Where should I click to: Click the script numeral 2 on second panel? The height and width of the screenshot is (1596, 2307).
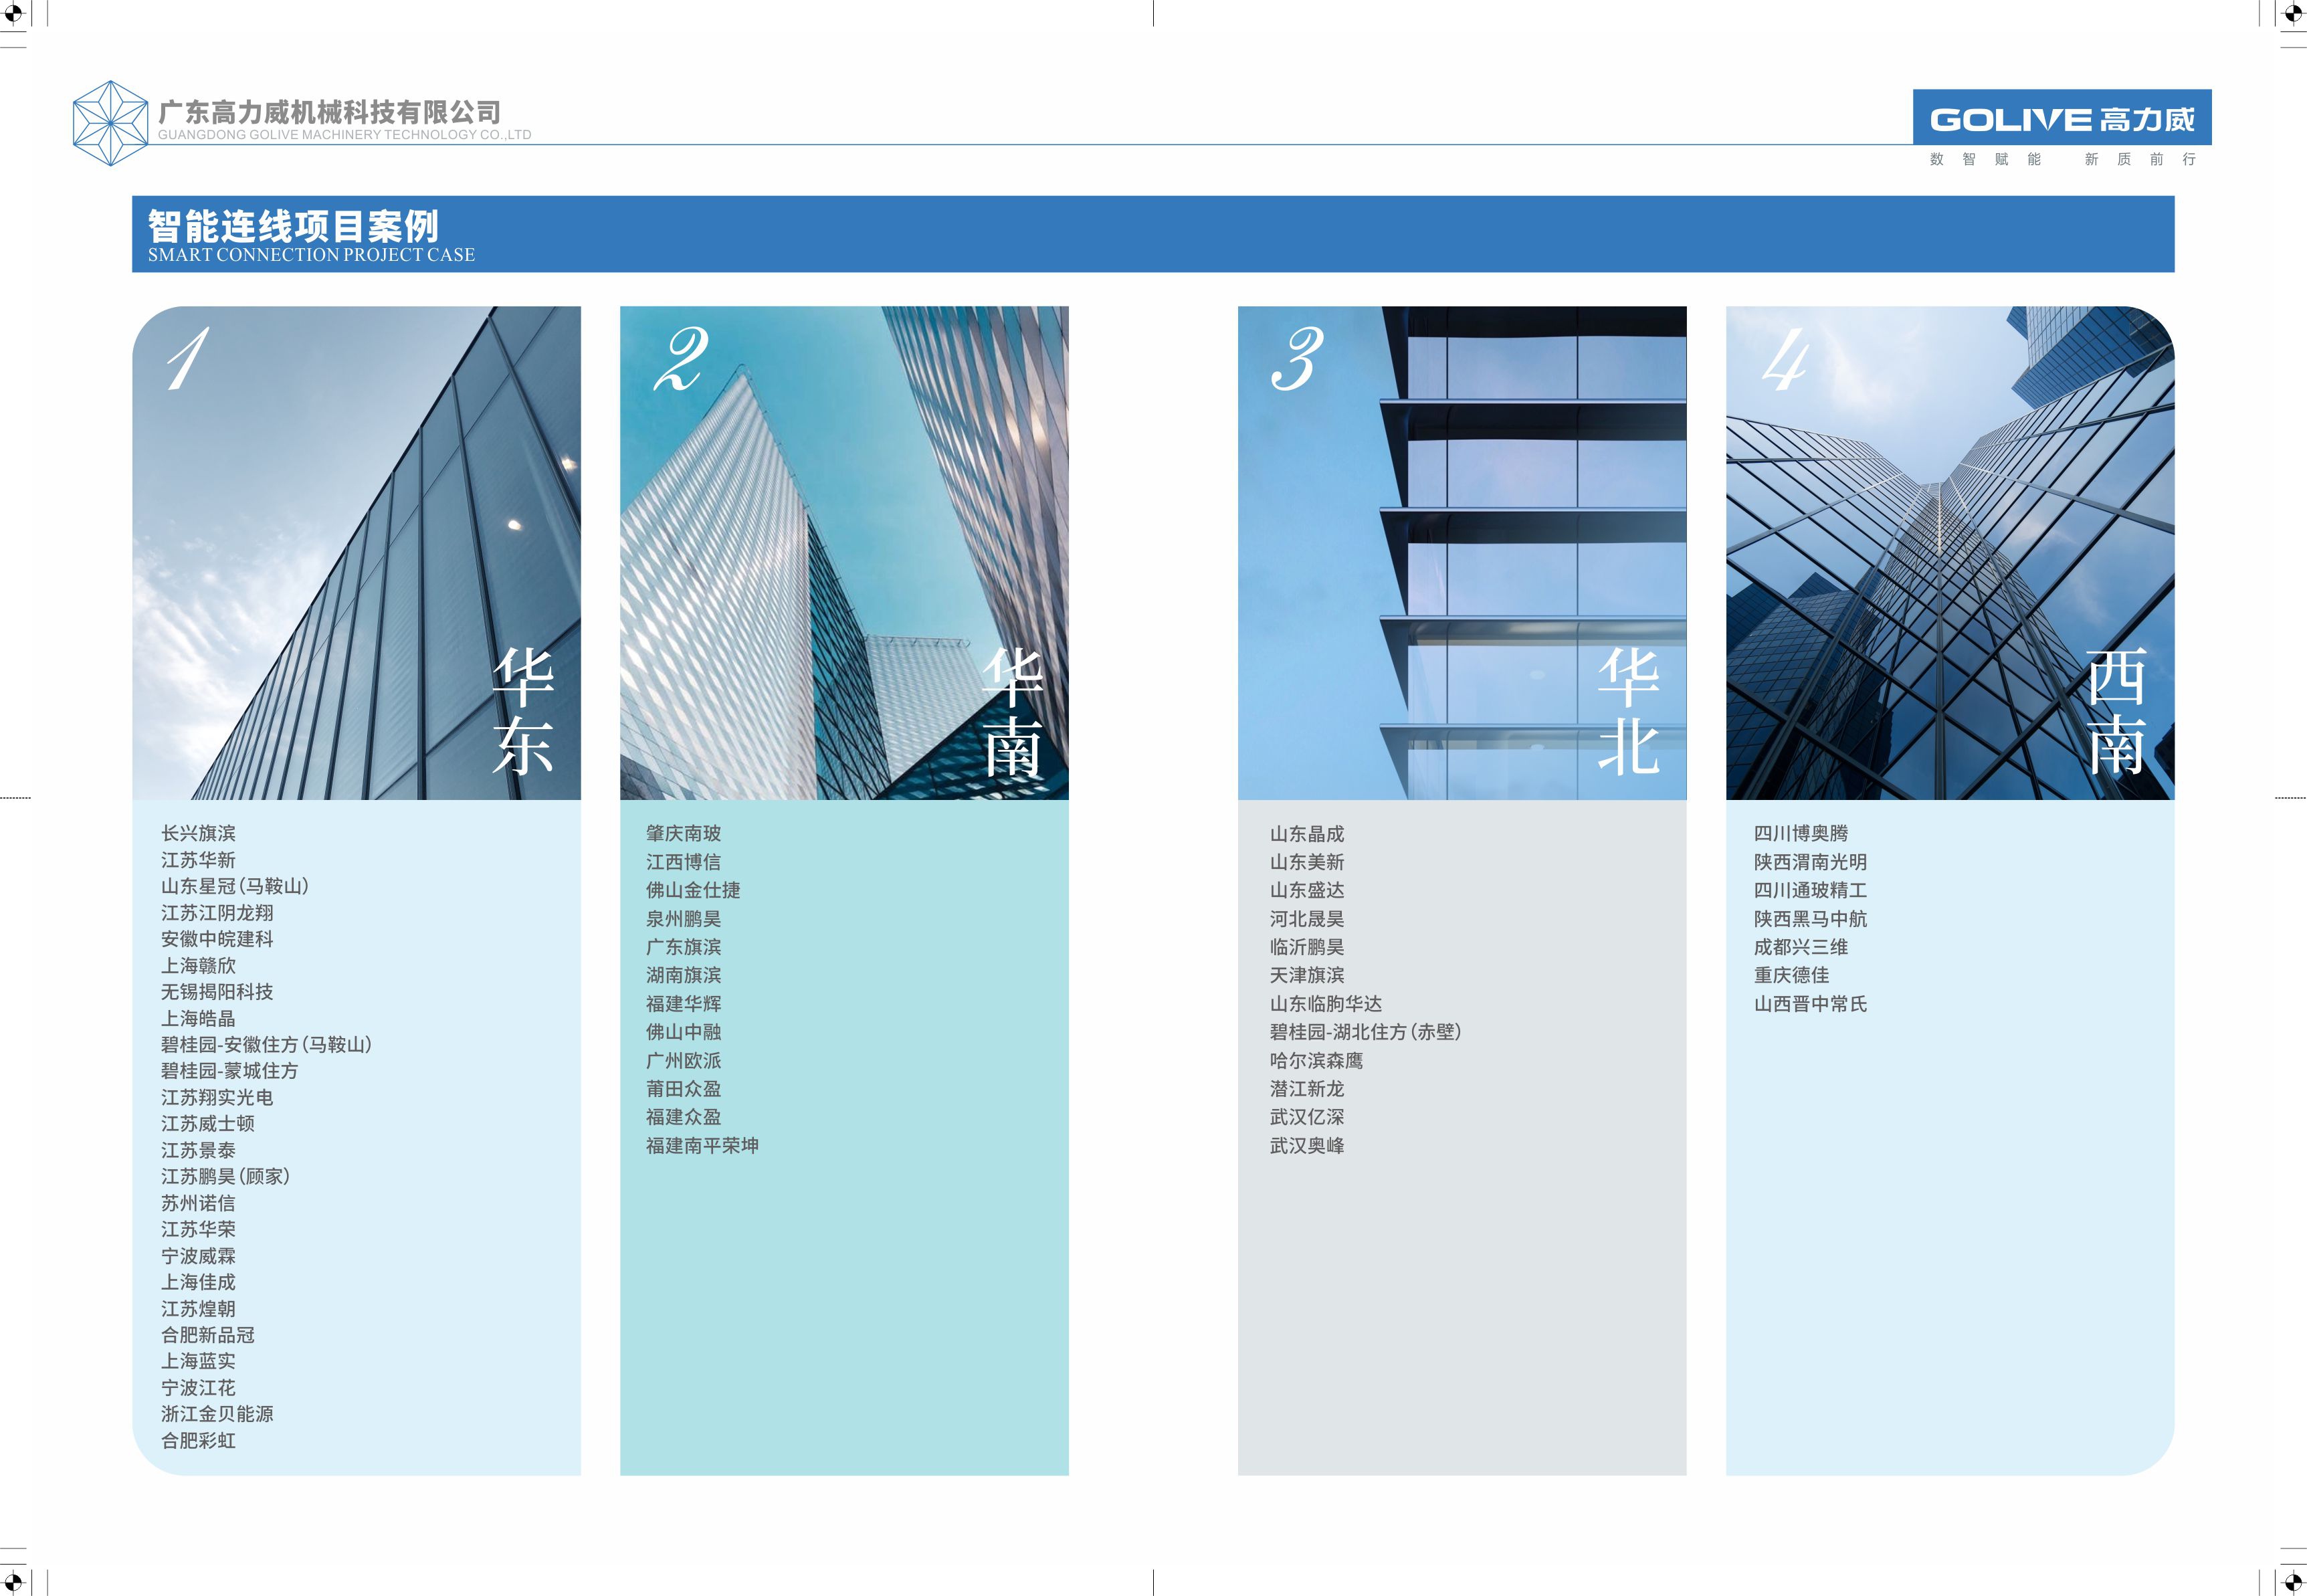tap(680, 359)
